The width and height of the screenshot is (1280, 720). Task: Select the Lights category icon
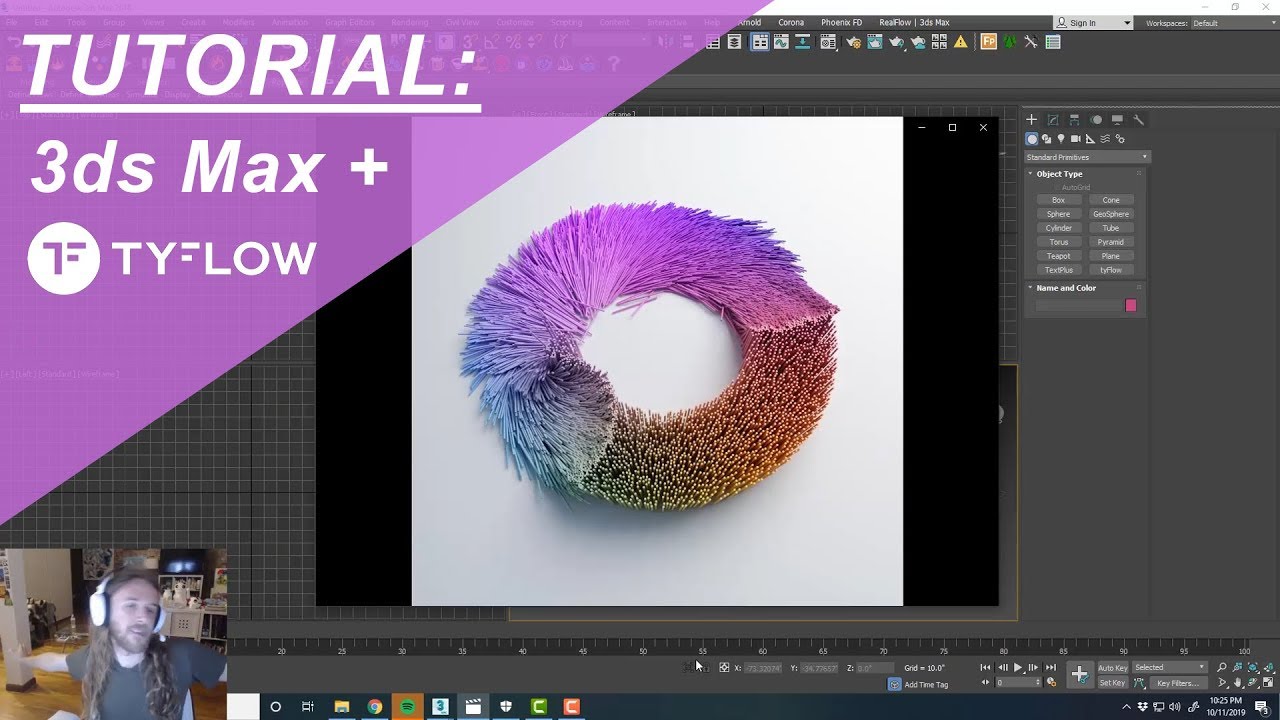pyautogui.click(x=1061, y=139)
